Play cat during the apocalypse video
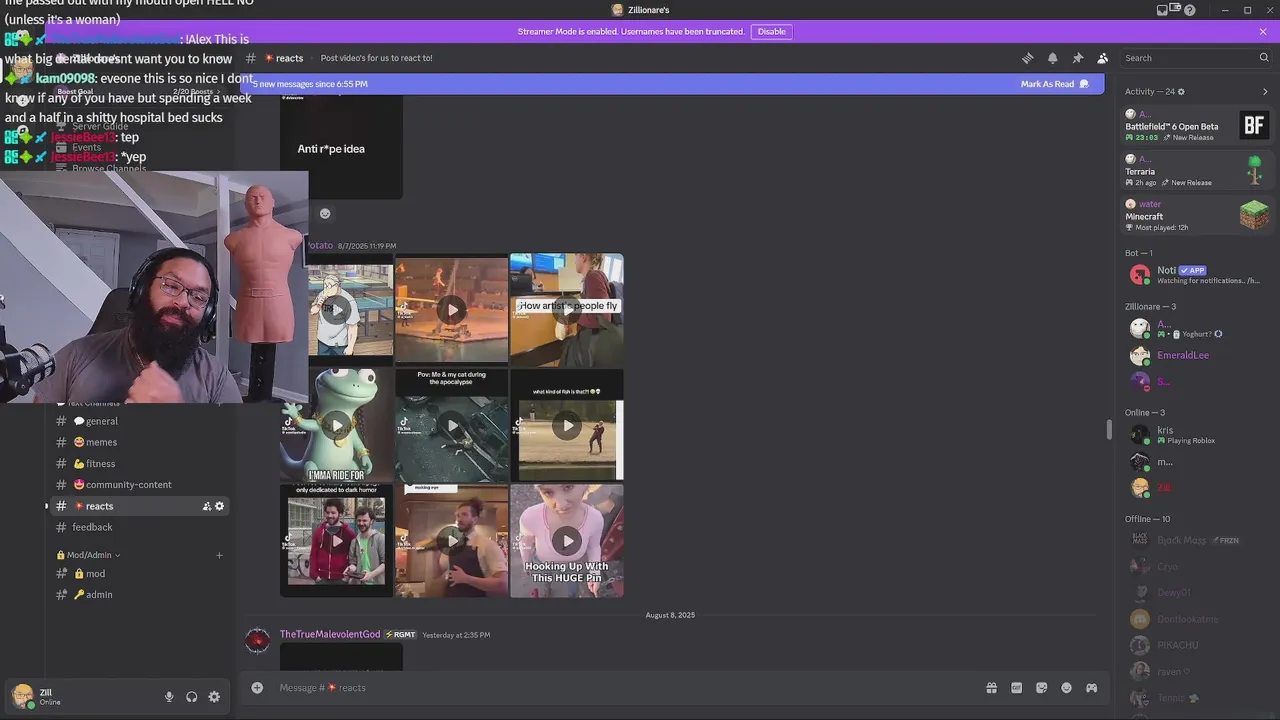This screenshot has height=720, width=1280. 452,425
